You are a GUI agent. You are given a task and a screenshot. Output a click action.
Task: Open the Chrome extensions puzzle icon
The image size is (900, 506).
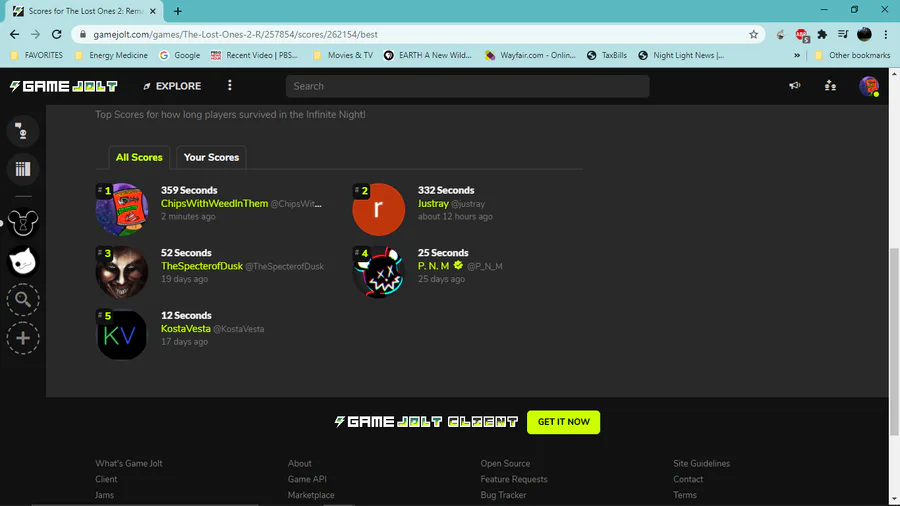tap(822, 34)
